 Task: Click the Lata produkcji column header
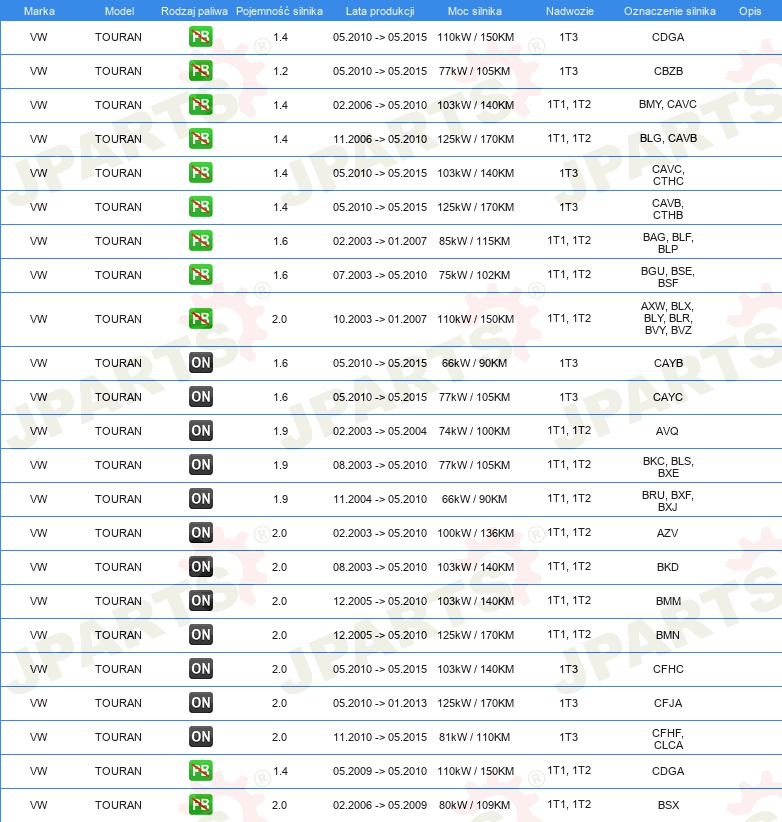point(380,11)
